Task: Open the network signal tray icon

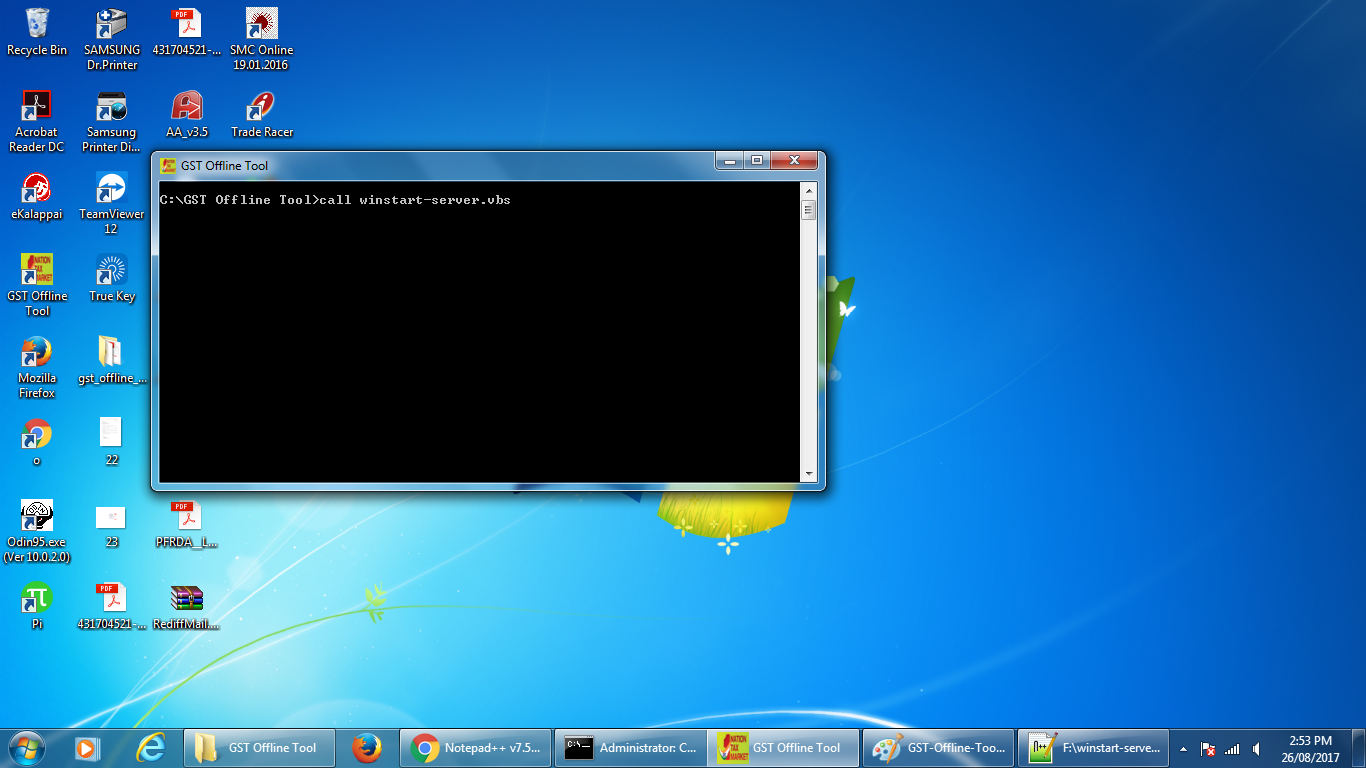Action: coord(1232,748)
